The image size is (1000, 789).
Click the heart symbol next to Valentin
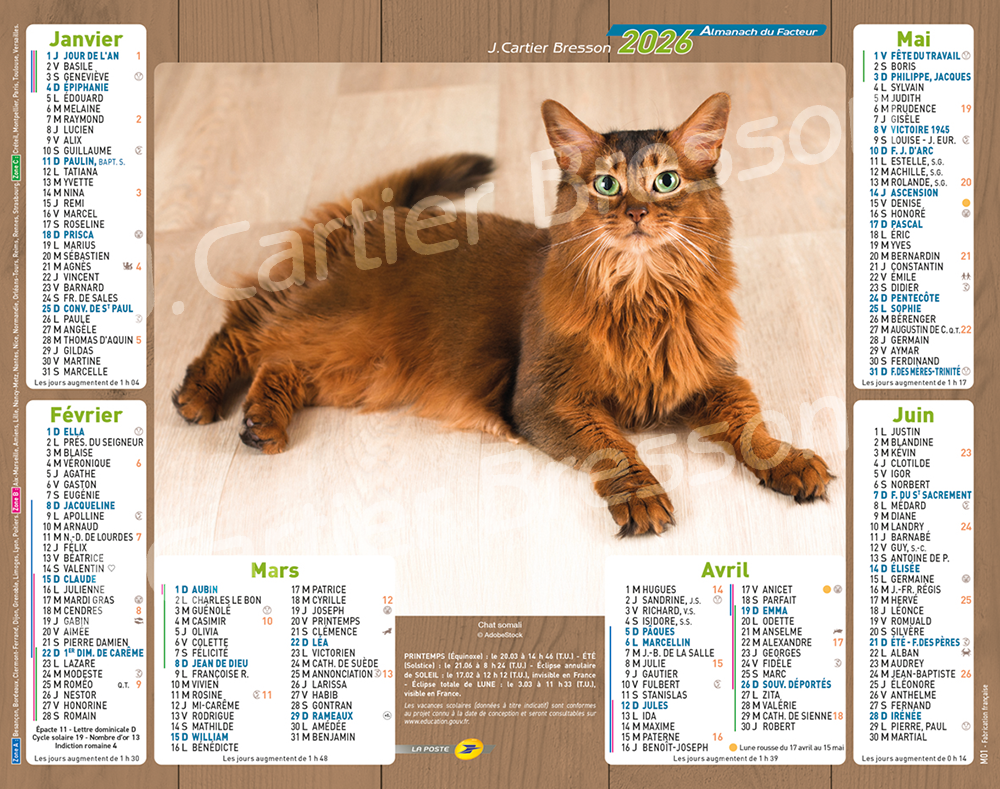112,569
